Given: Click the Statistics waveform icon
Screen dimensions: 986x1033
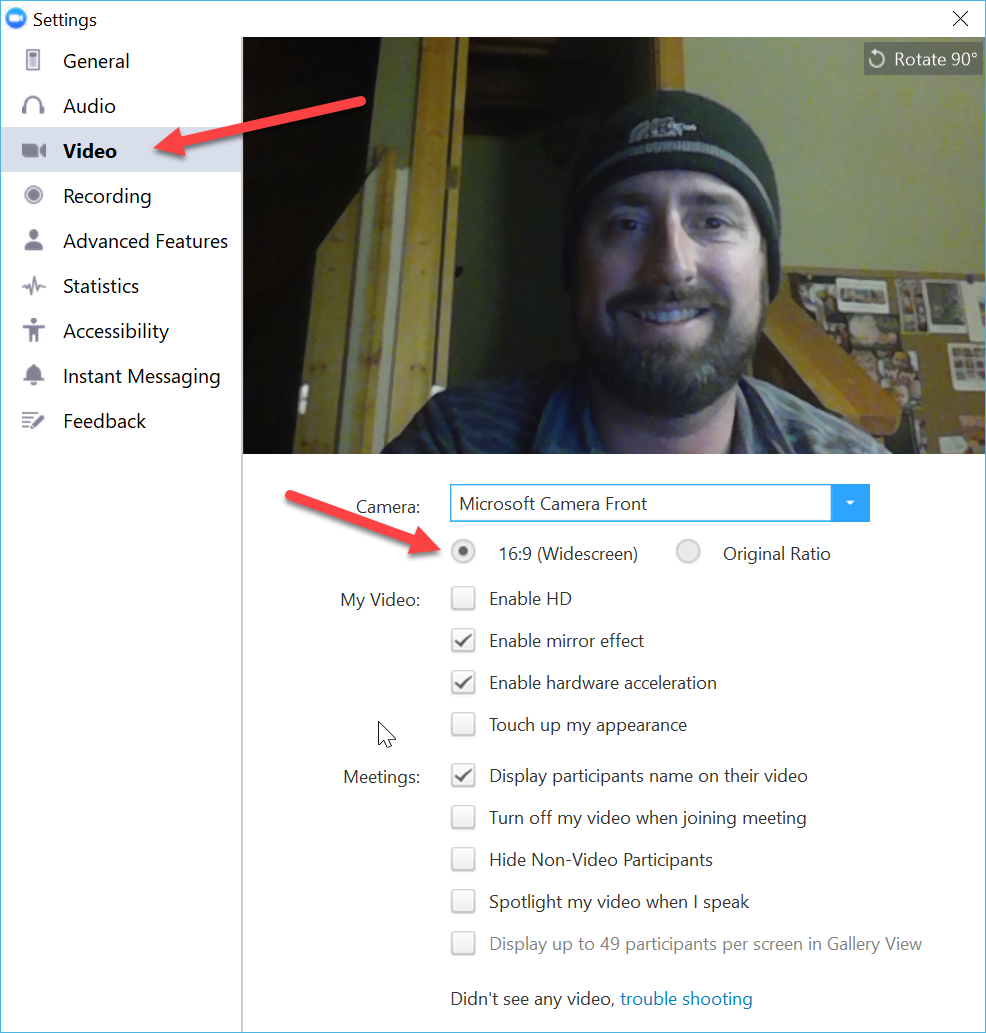Looking at the screenshot, I should [34, 286].
